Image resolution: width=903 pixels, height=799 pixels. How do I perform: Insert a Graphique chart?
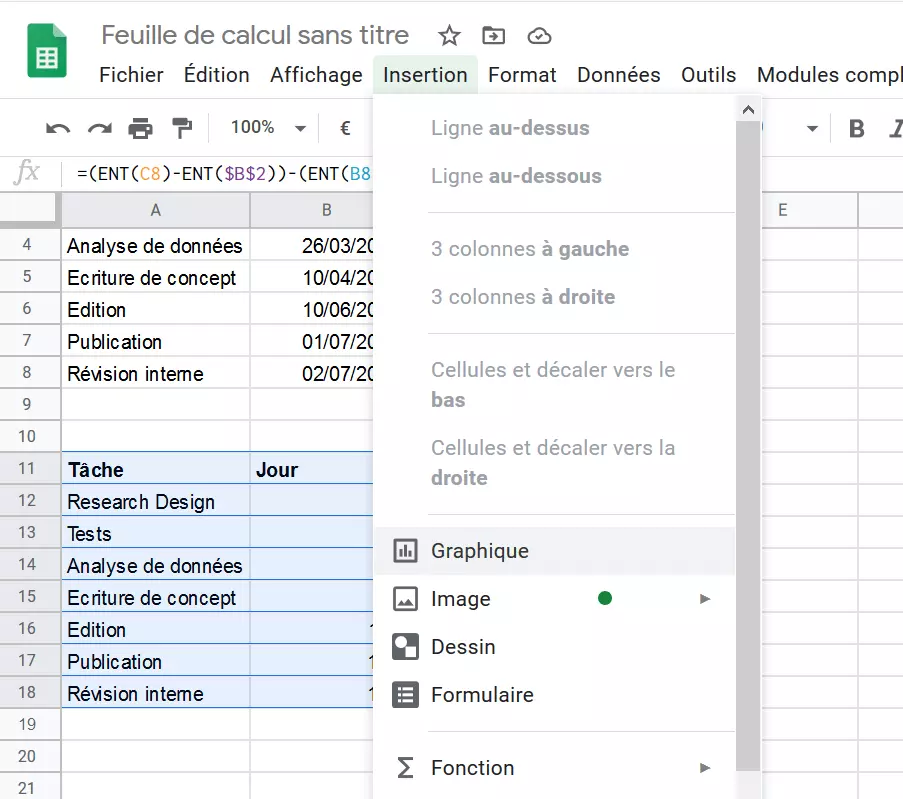[x=555, y=551]
